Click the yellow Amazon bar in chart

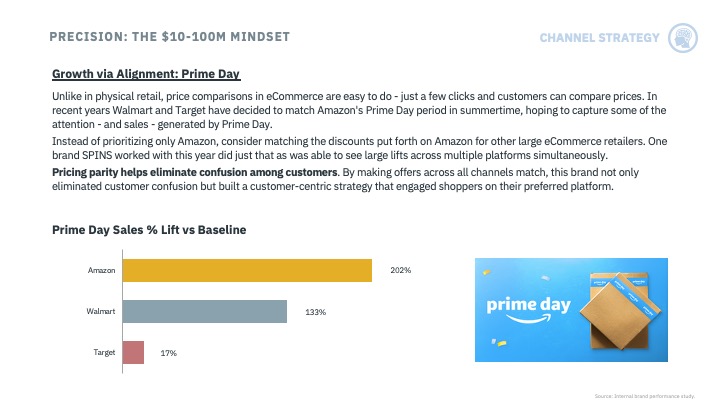247,270
